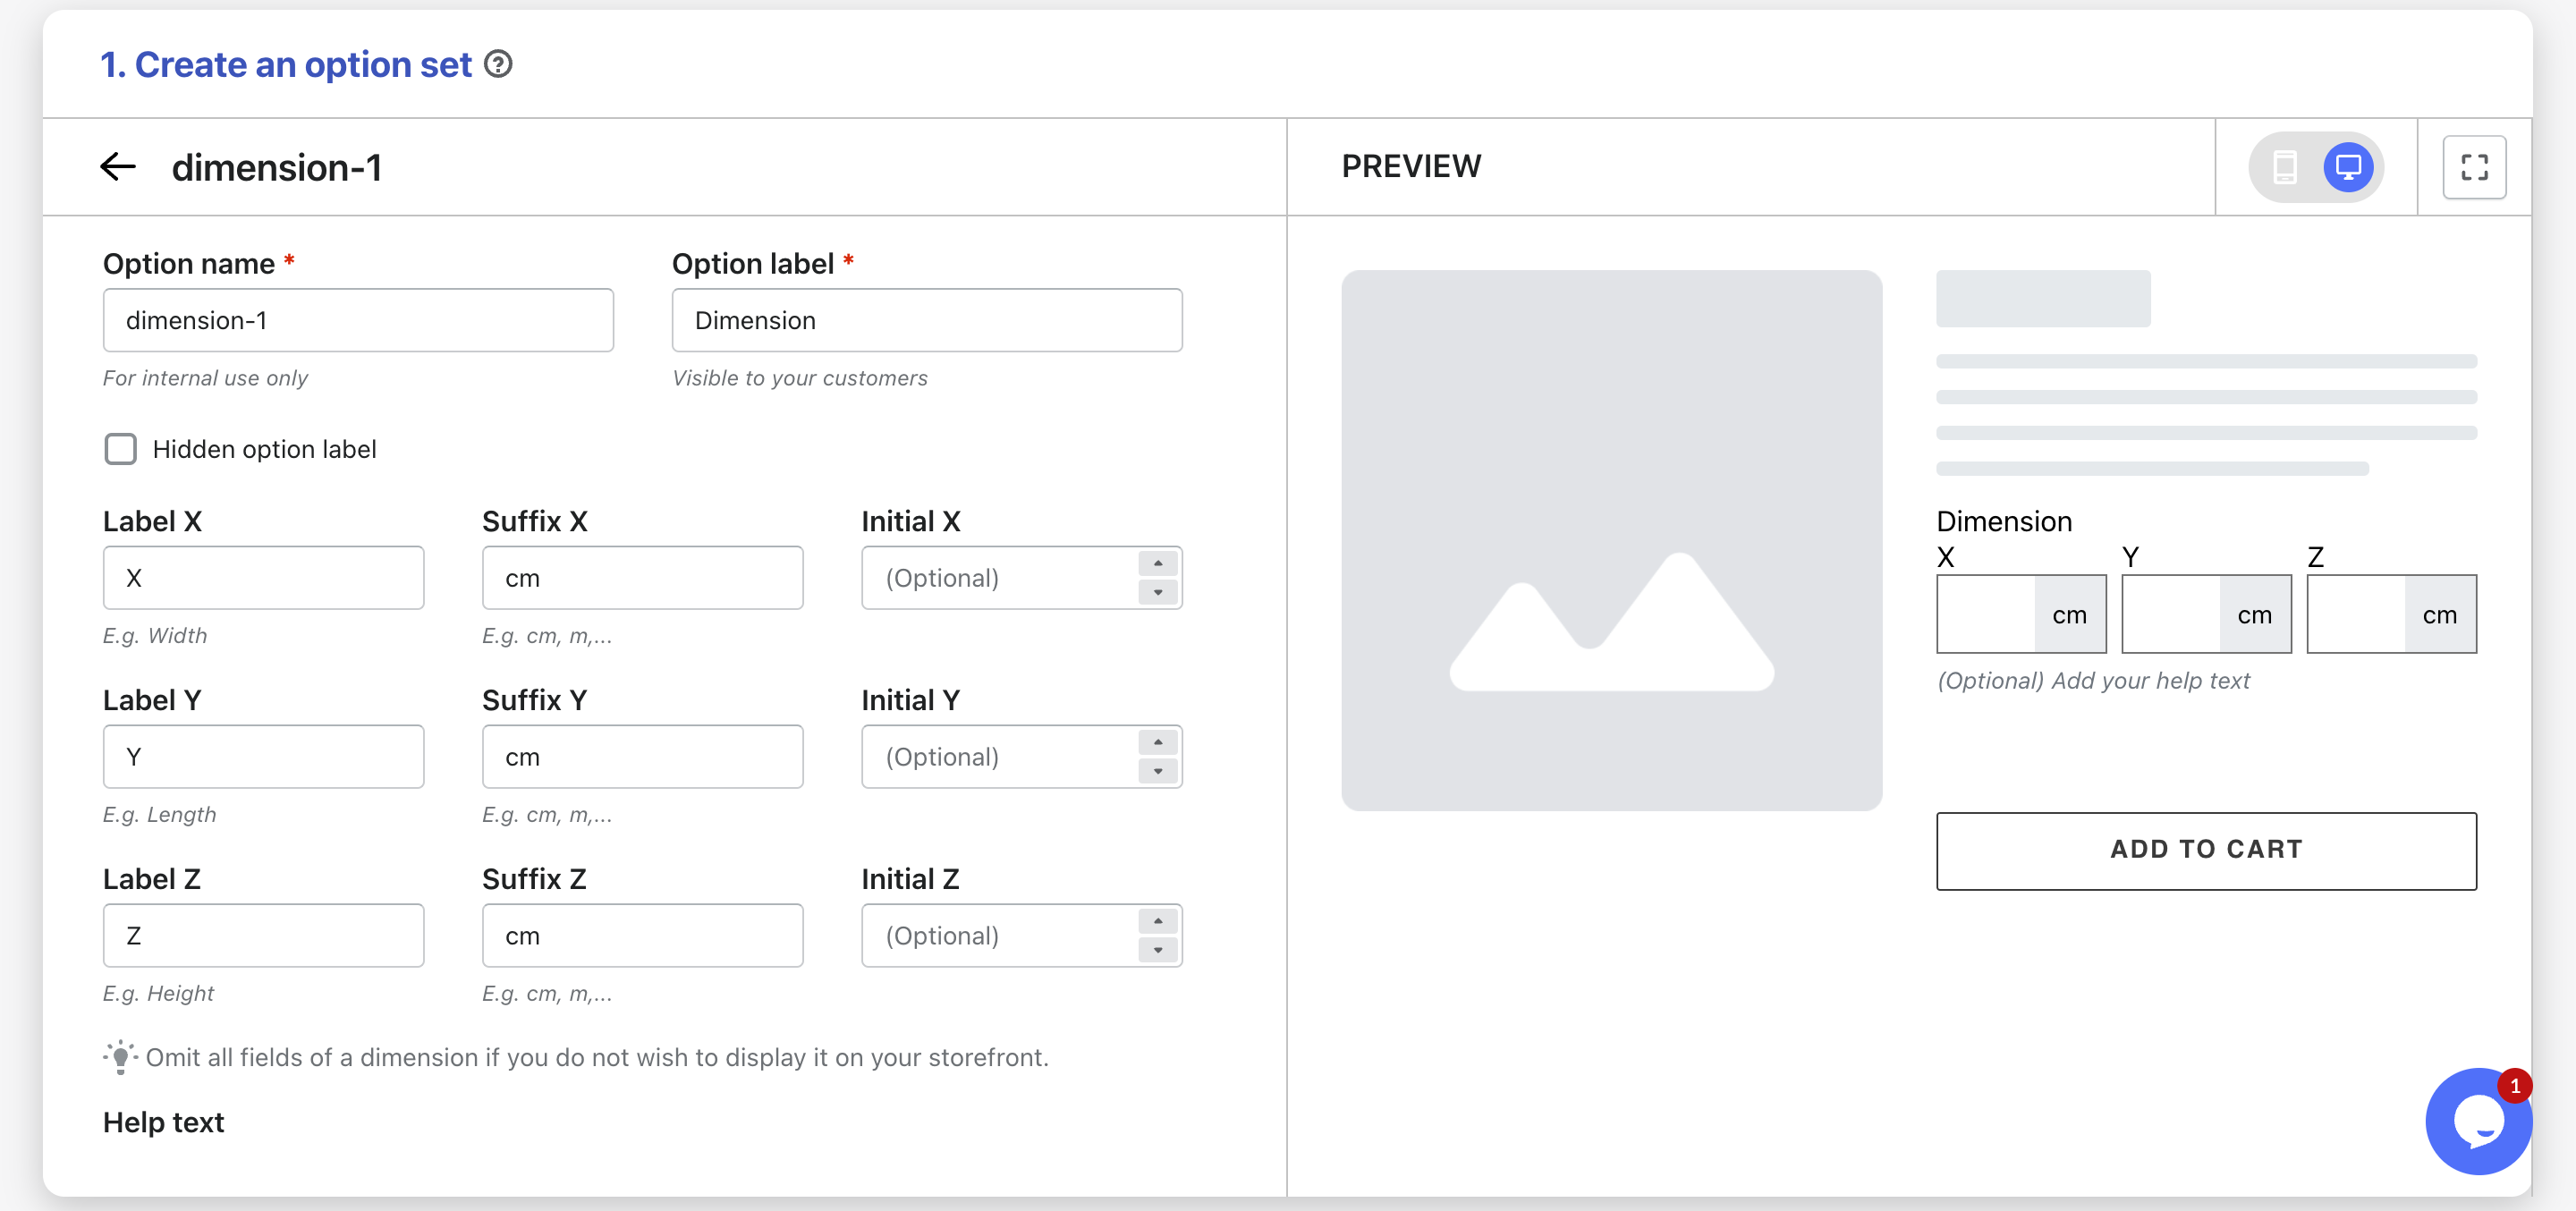Switch preview to mobile view

click(2284, 167)
